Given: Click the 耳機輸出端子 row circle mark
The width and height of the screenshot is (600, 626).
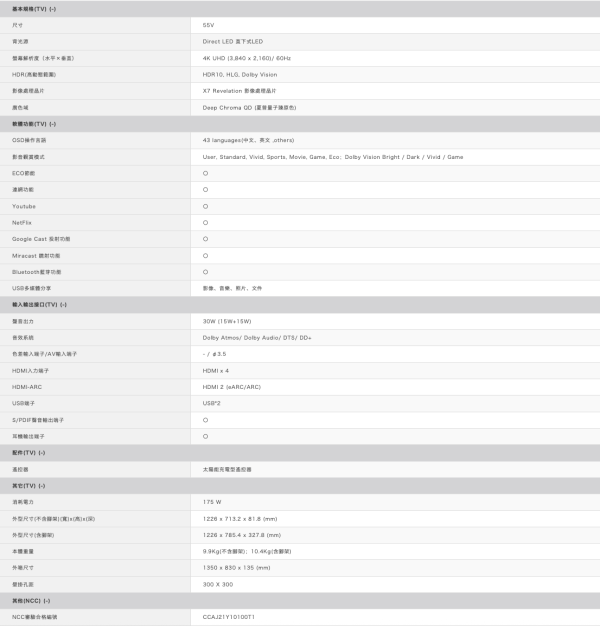Looking at the screenshot, I should tap(205, 436).
